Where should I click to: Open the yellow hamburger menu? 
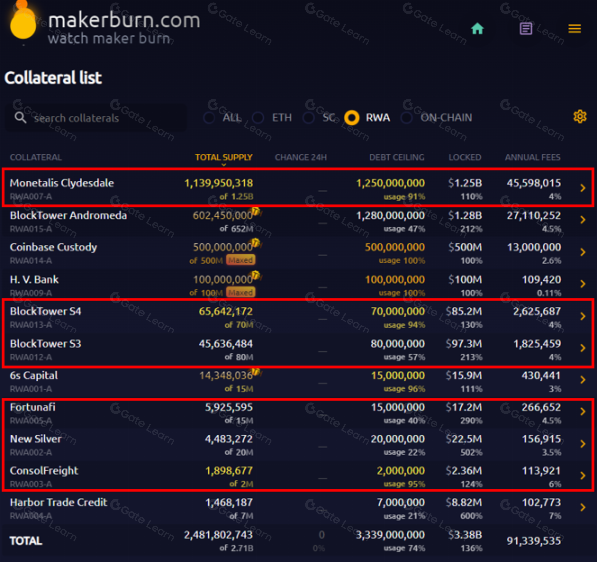(x=575, y=29)
